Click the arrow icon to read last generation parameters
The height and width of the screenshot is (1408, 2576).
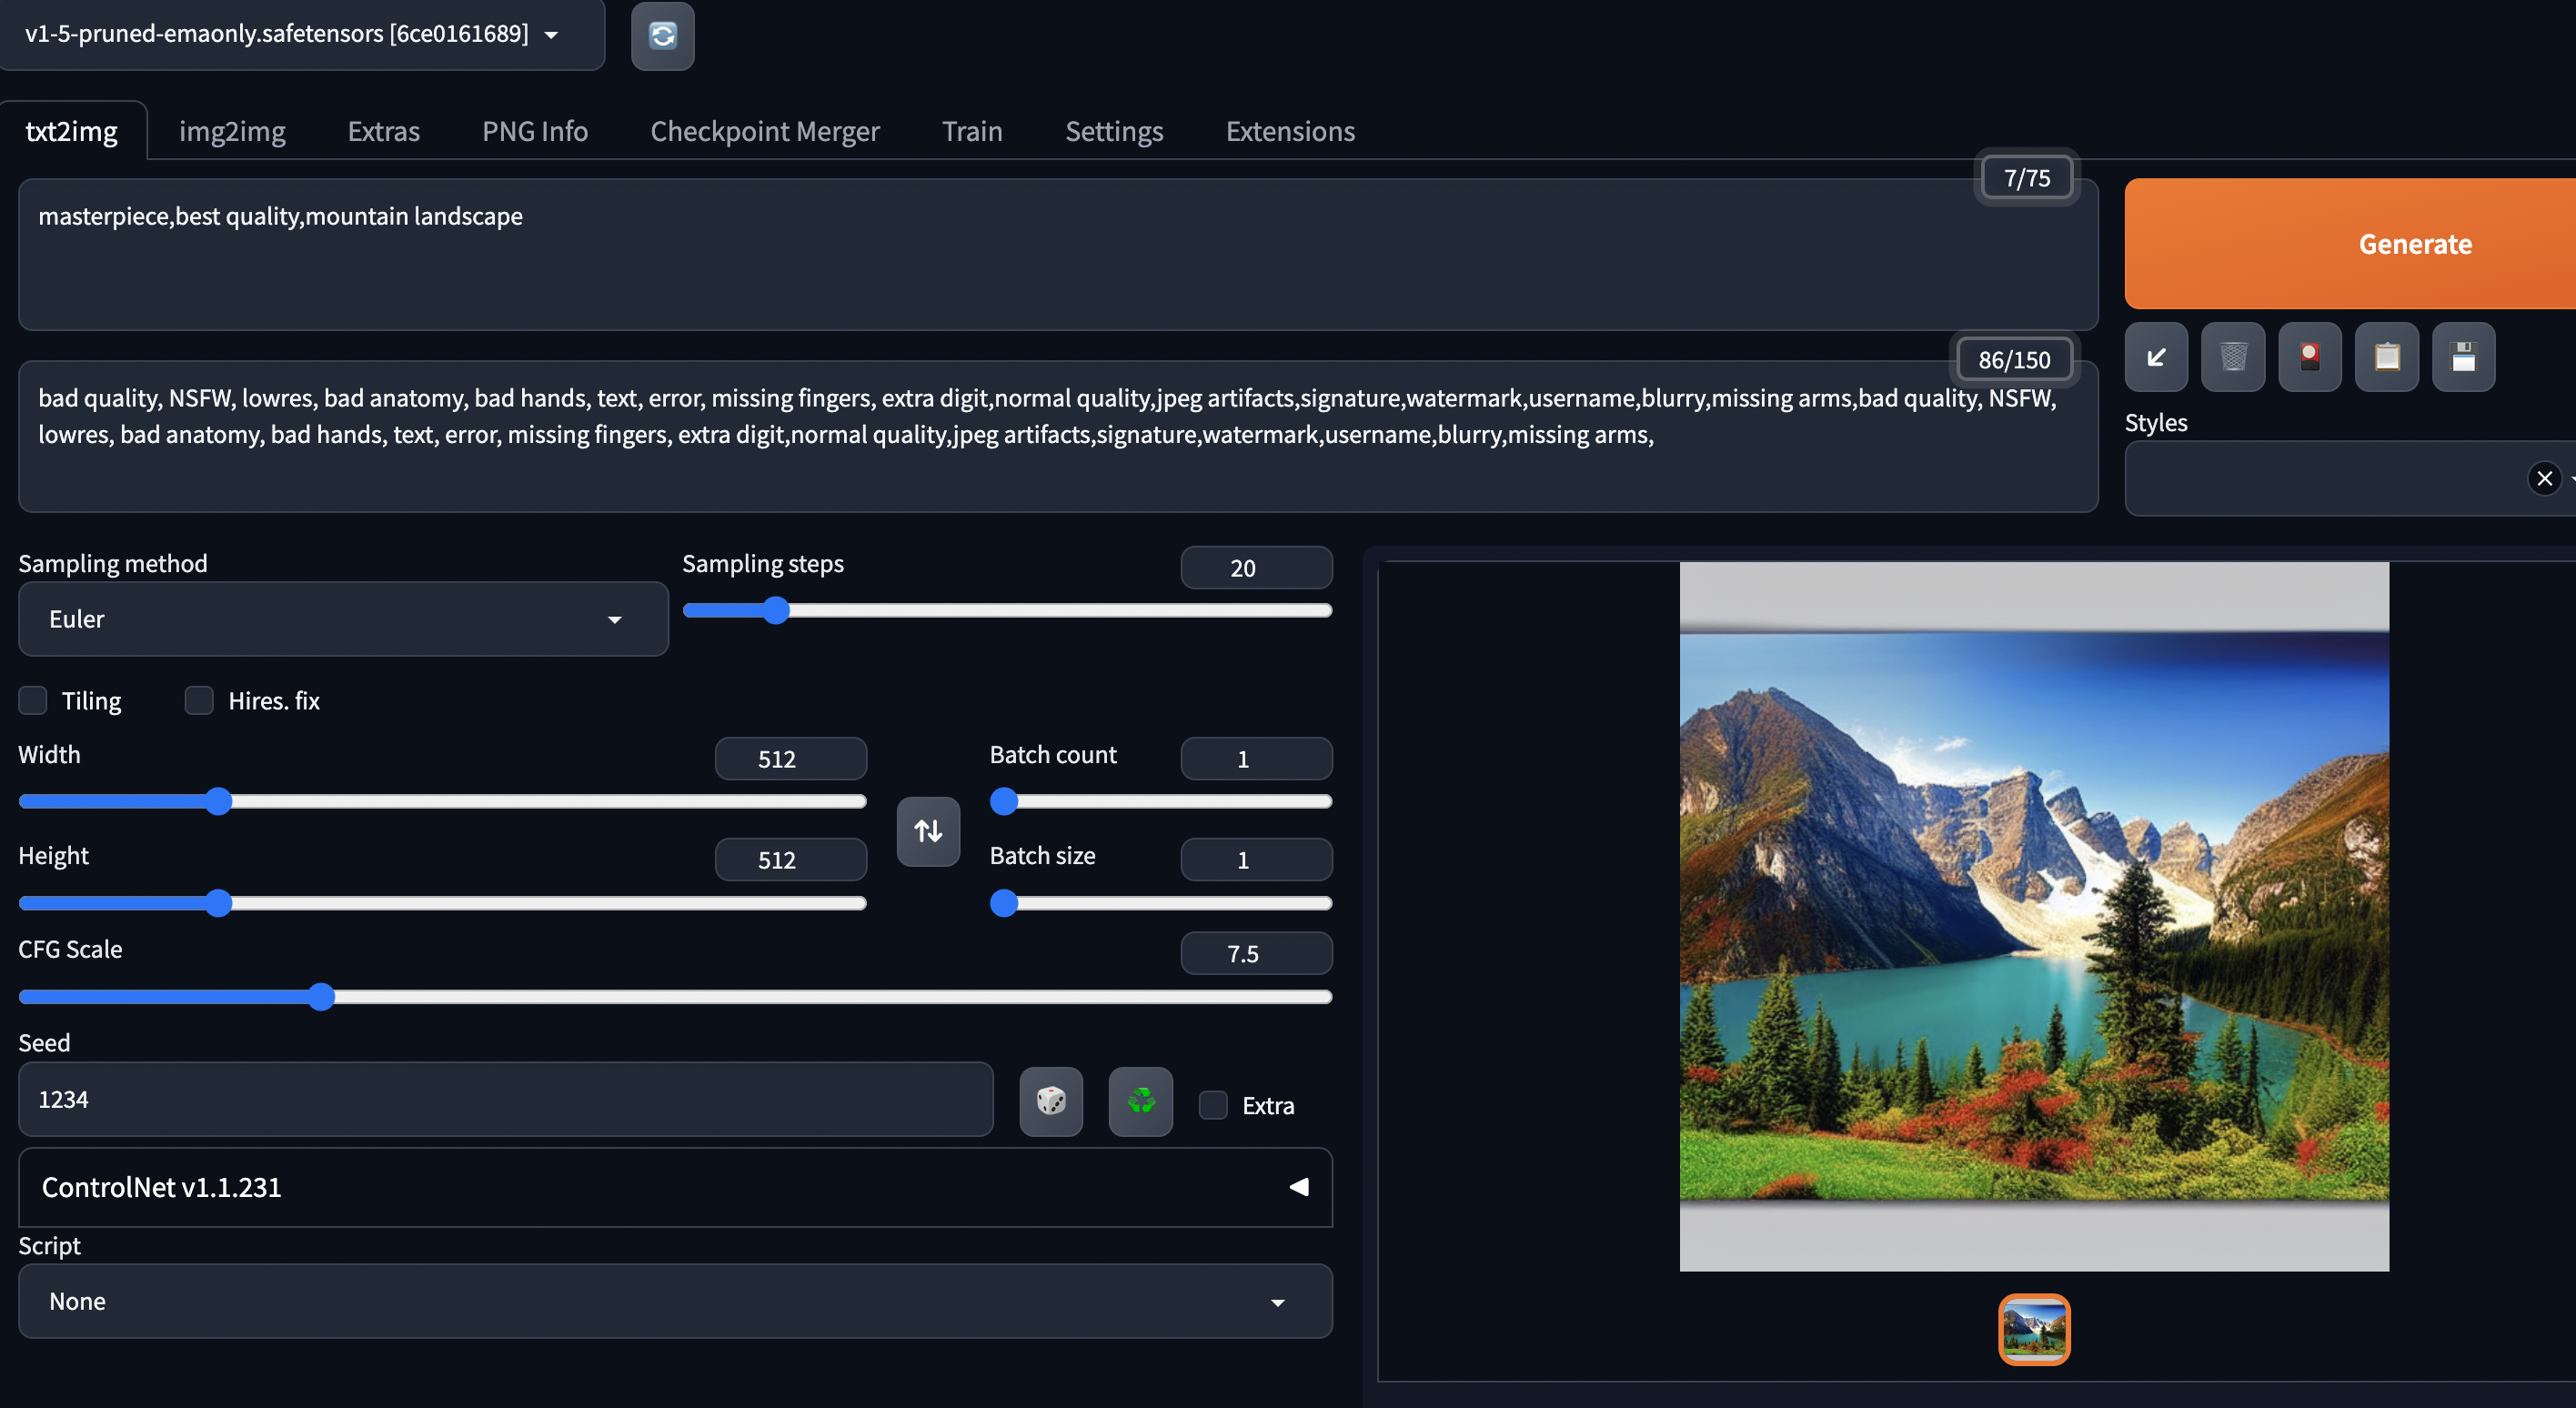pyautogui.click(x=2156, y=357)
